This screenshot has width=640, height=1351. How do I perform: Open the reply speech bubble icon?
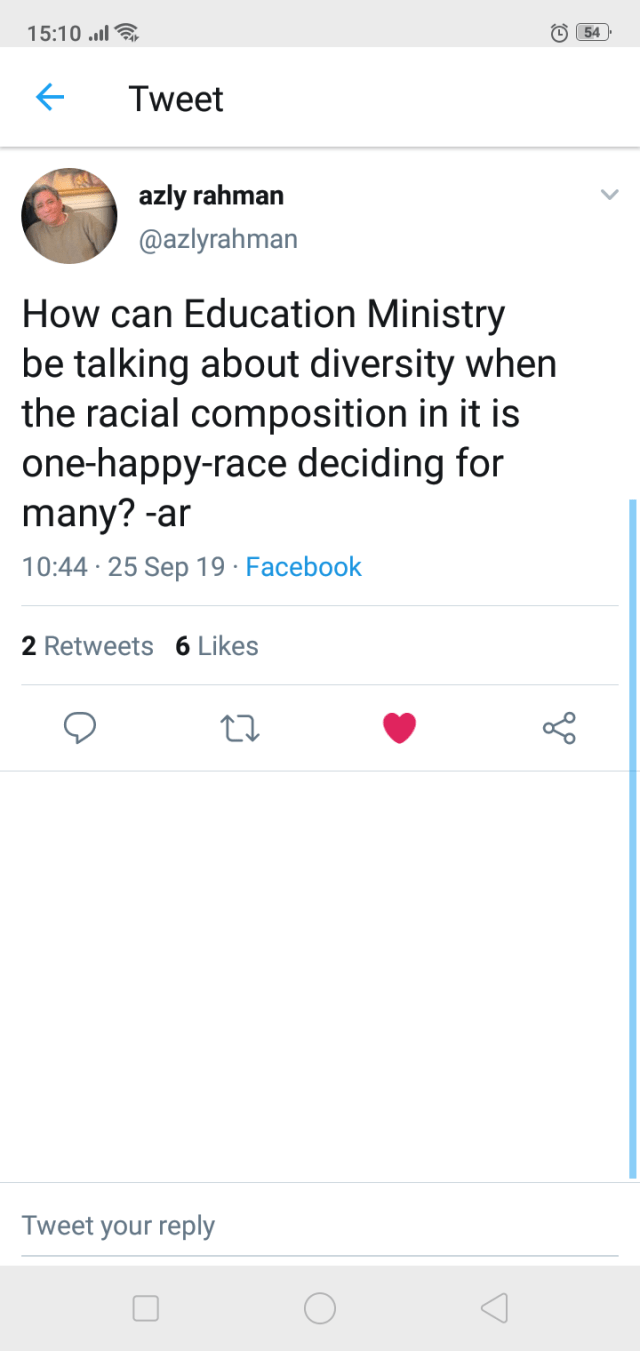(x=80, y=728)
